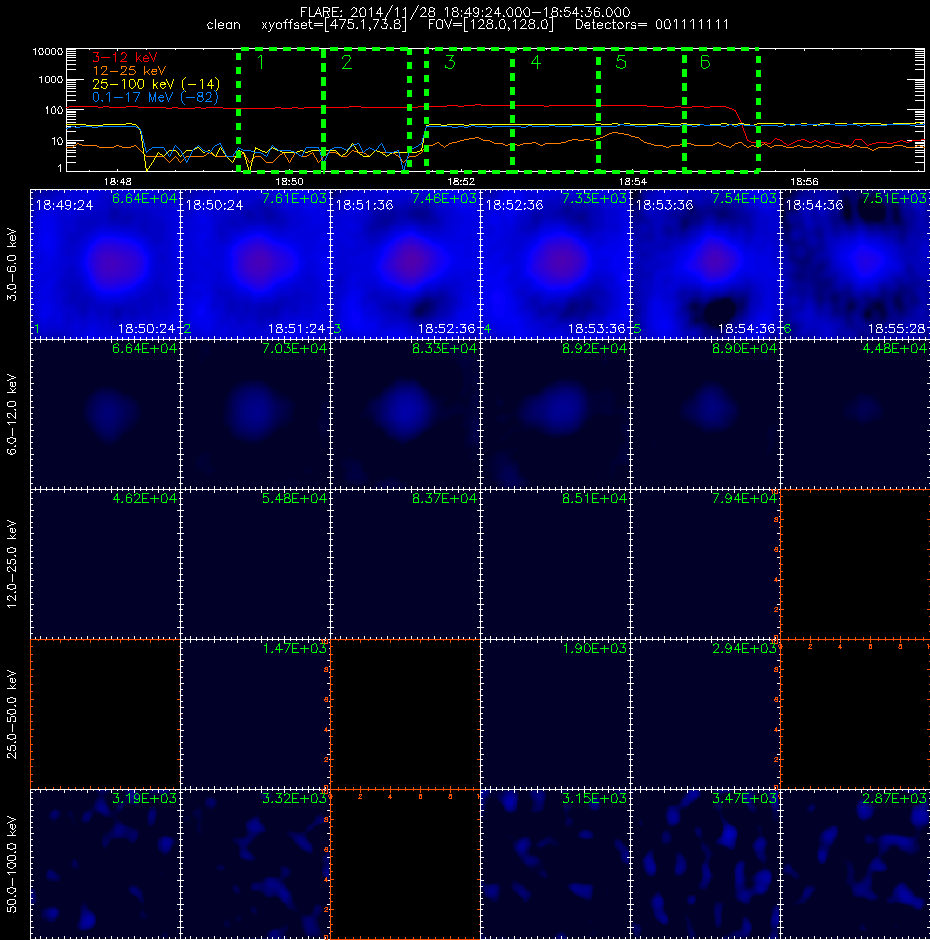Select interval 1 label in light curve

[x=260, y=62]
